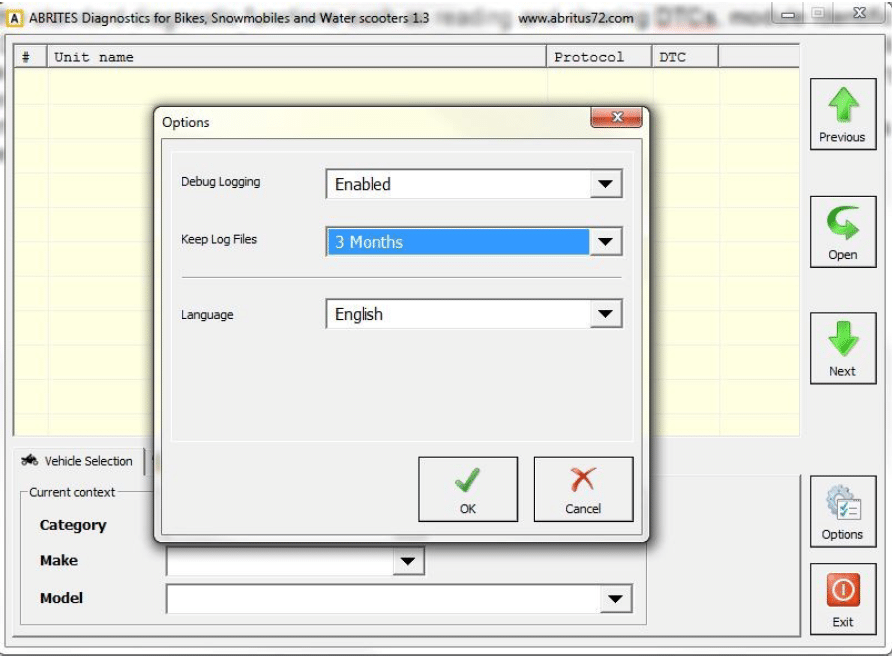
Task: Click the ABRITES app icon in title bar
Action: tap(15, 18)
